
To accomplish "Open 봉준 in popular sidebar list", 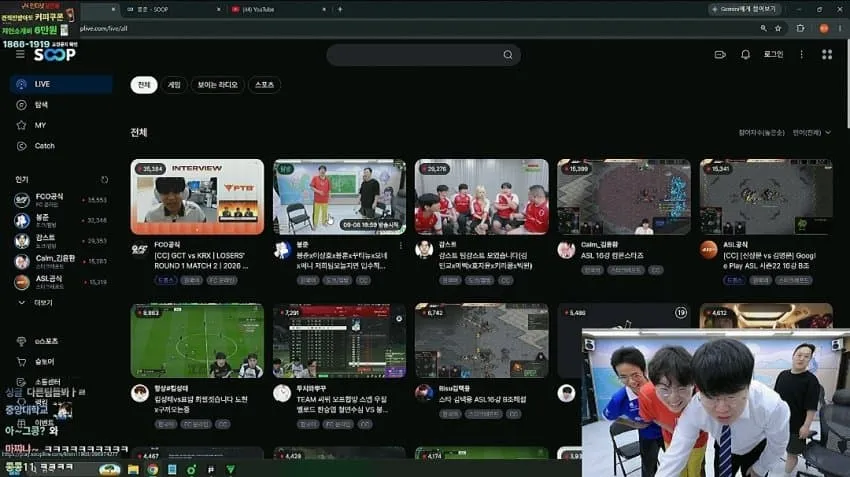I will click(61, 220).
